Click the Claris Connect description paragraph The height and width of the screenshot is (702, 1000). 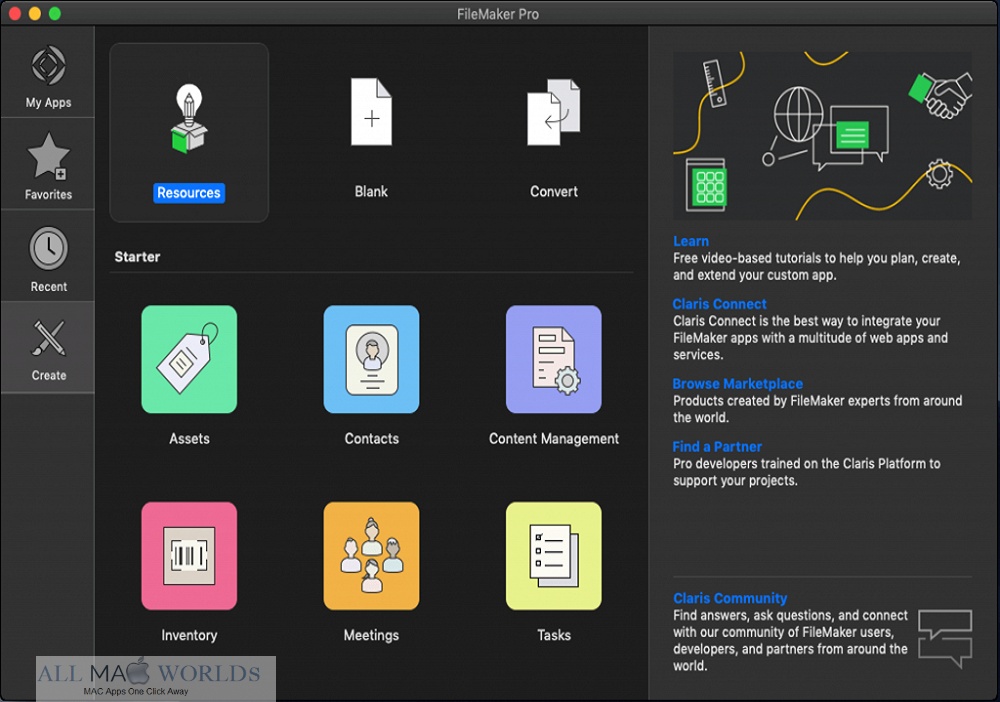tap(810, 338)
